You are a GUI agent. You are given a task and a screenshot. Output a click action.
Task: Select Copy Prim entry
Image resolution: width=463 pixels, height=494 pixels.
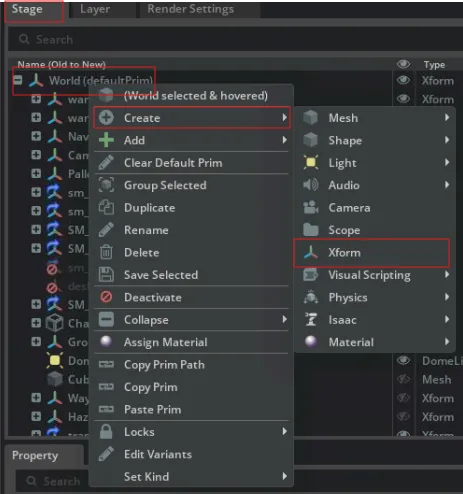click(191, 387)
